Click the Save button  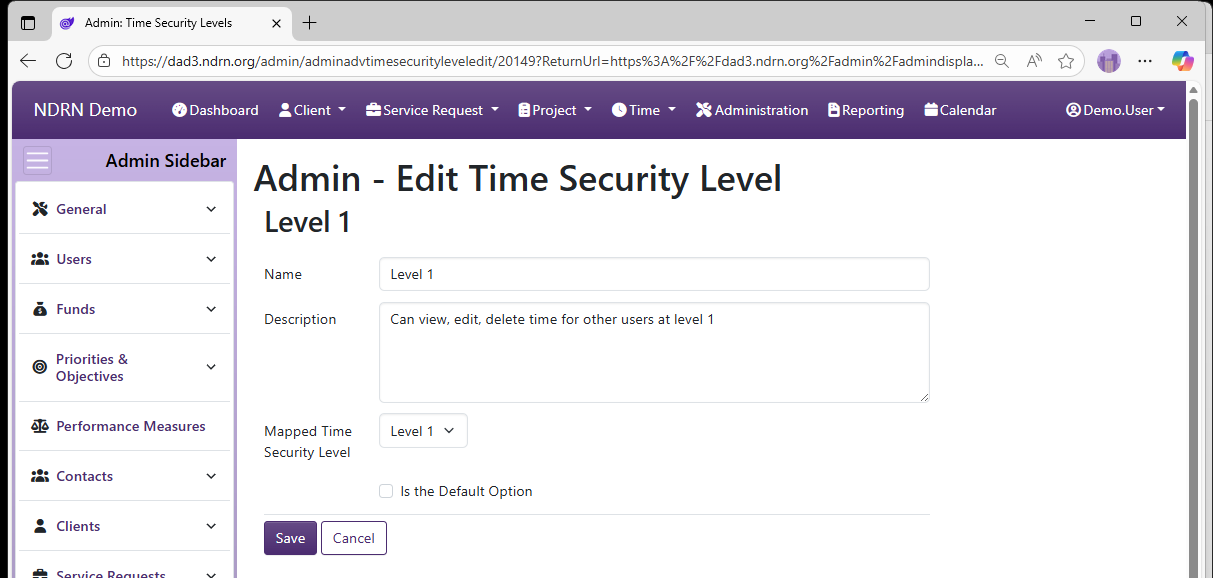(290, 538)
